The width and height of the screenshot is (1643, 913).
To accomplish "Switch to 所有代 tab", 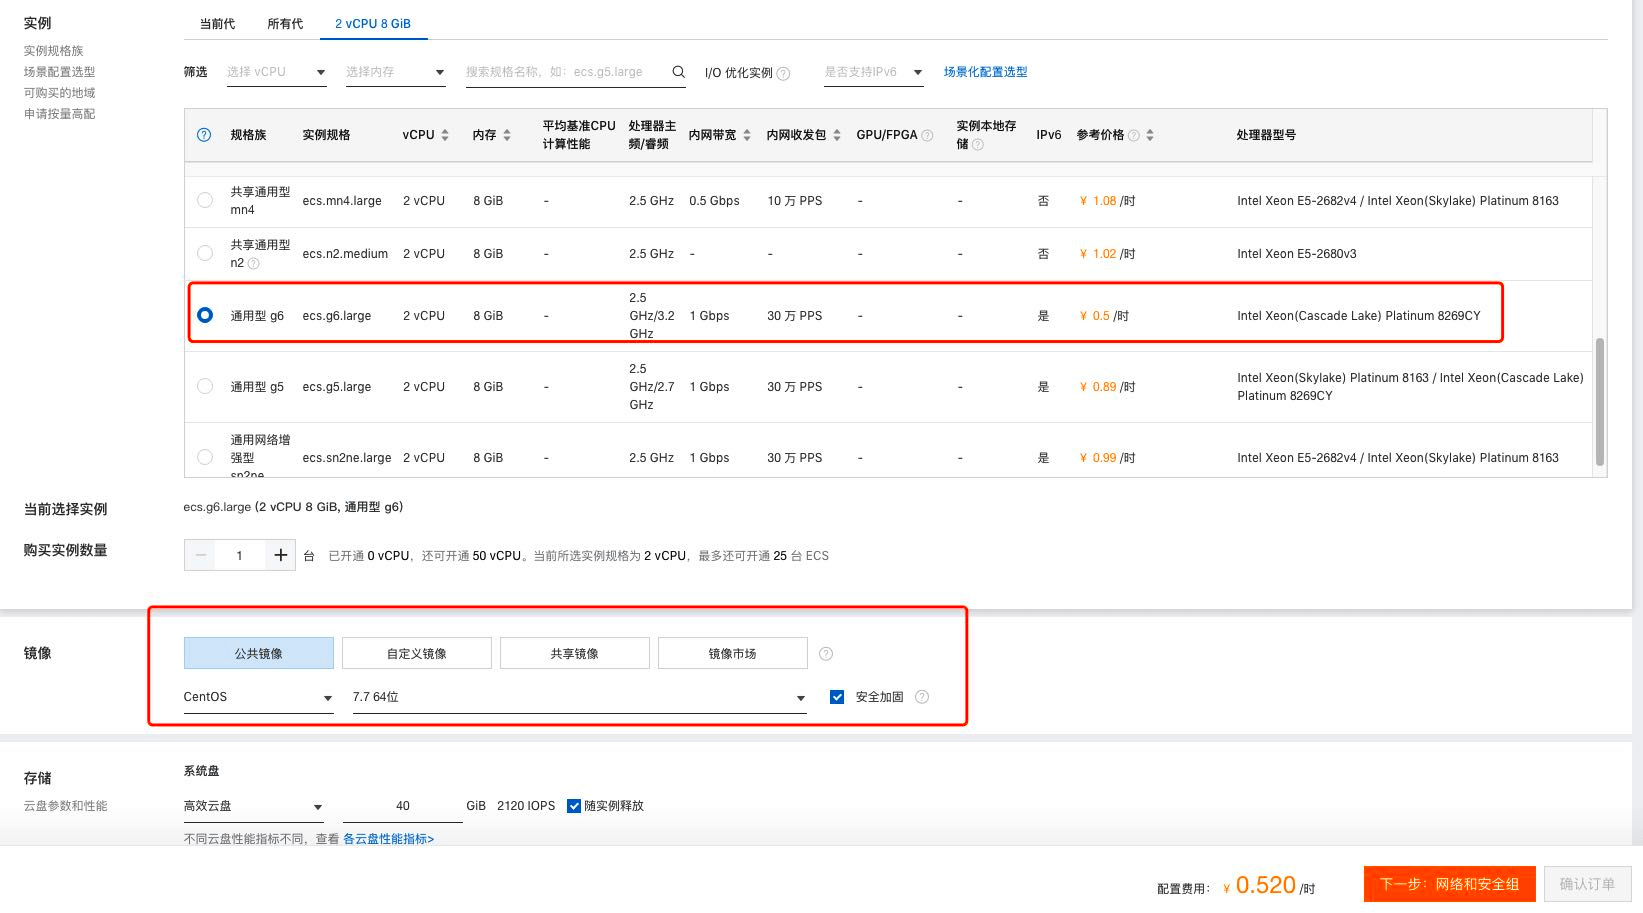I will click(x=285, y=24).
